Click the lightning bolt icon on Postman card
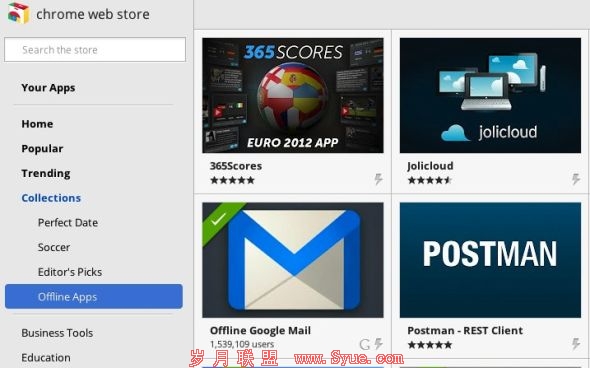The height and width of the screenshot is (368, 590). click(576, 344)
